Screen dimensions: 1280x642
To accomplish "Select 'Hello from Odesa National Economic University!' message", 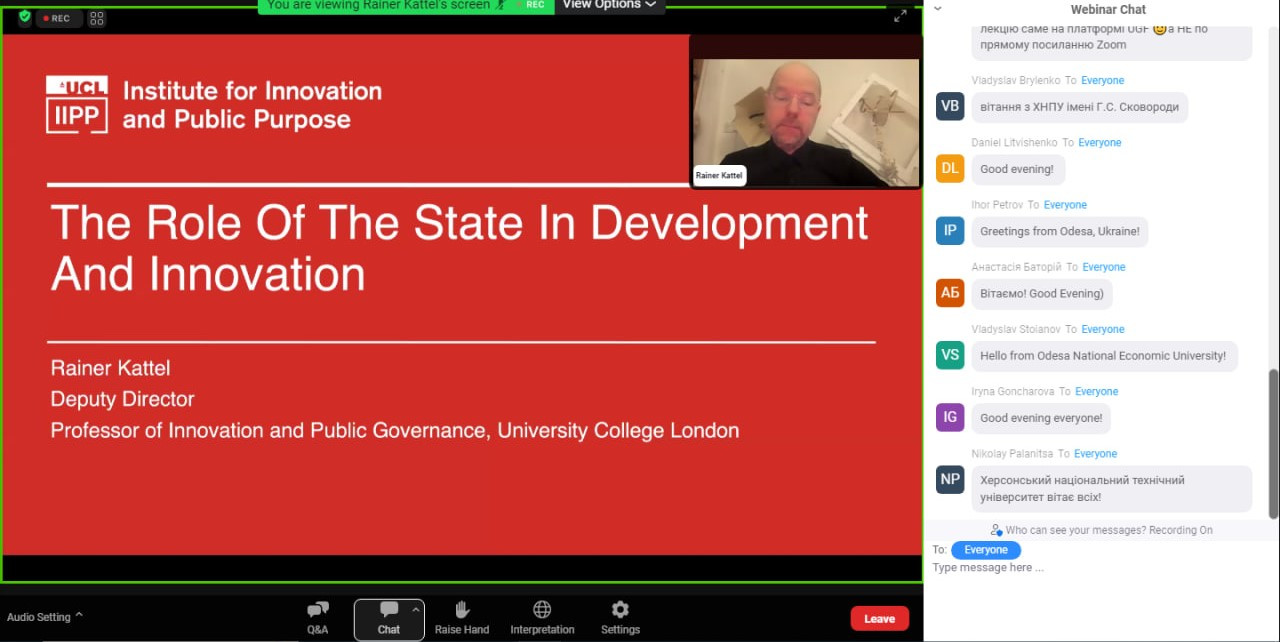I will pos(1104,356).
